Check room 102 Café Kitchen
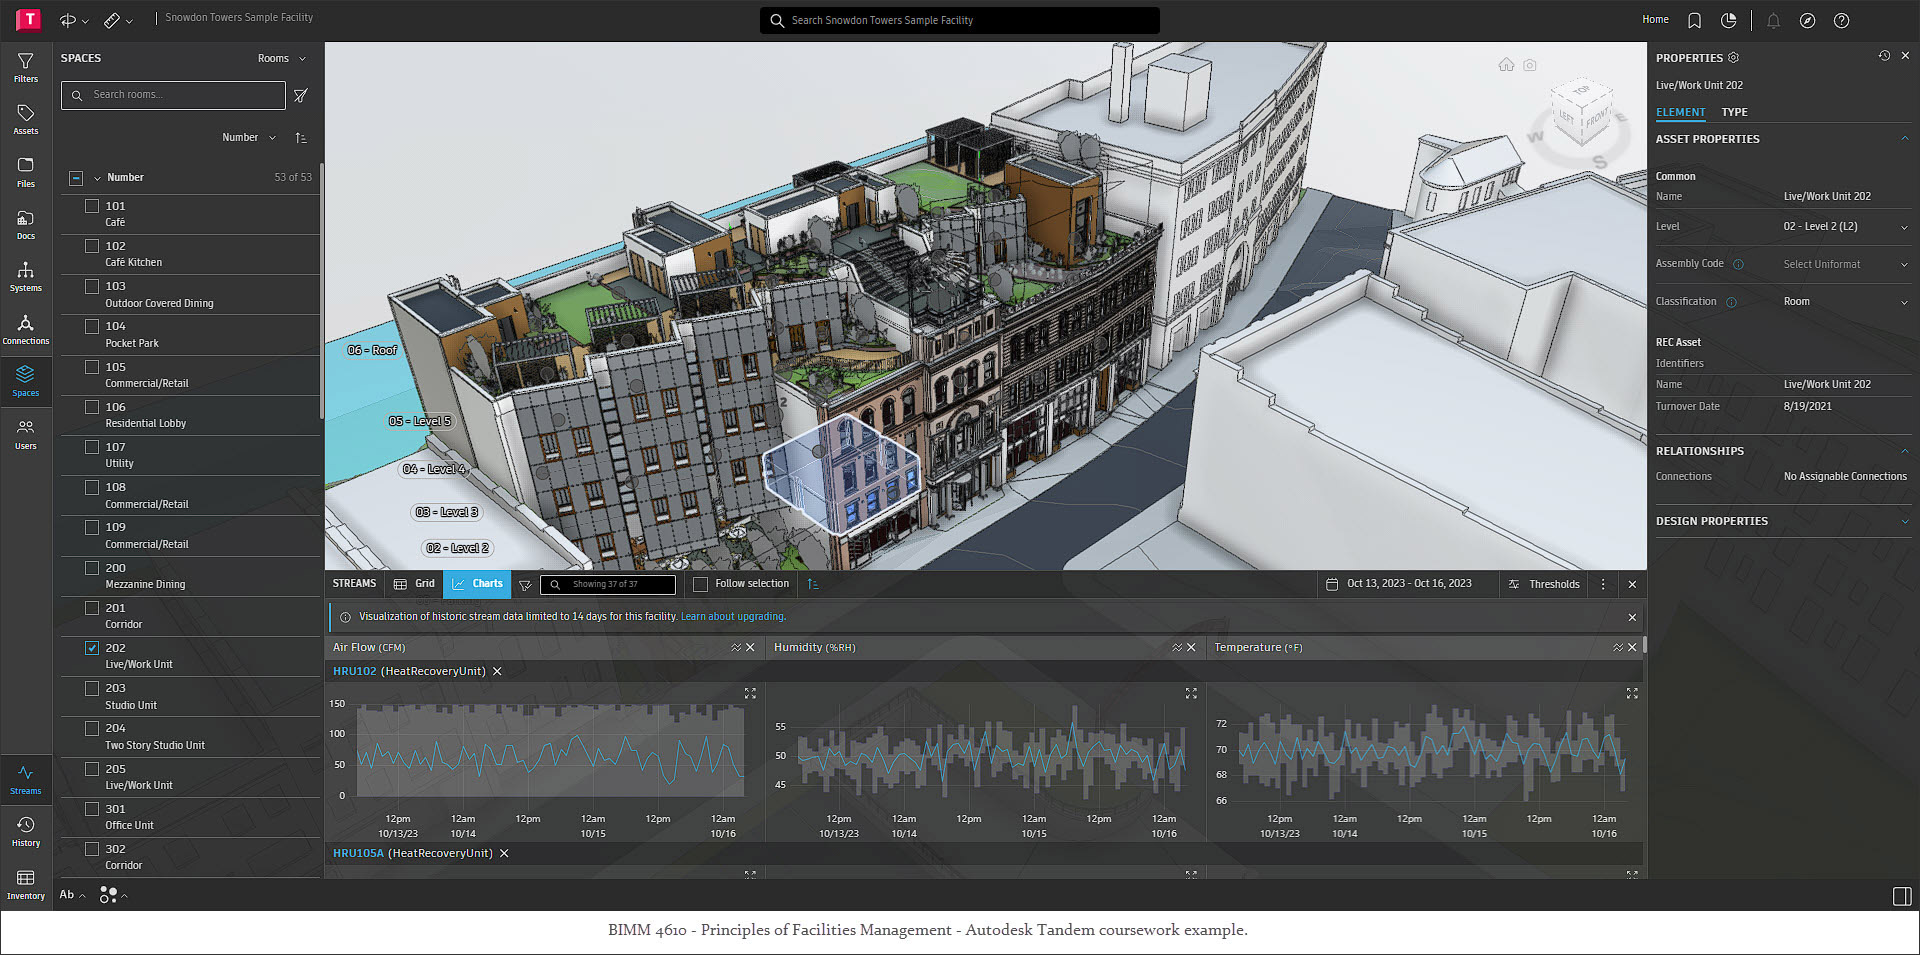The width and height of the screenshot is (1920, 955). pyautogui.click(x=92, y=246)
